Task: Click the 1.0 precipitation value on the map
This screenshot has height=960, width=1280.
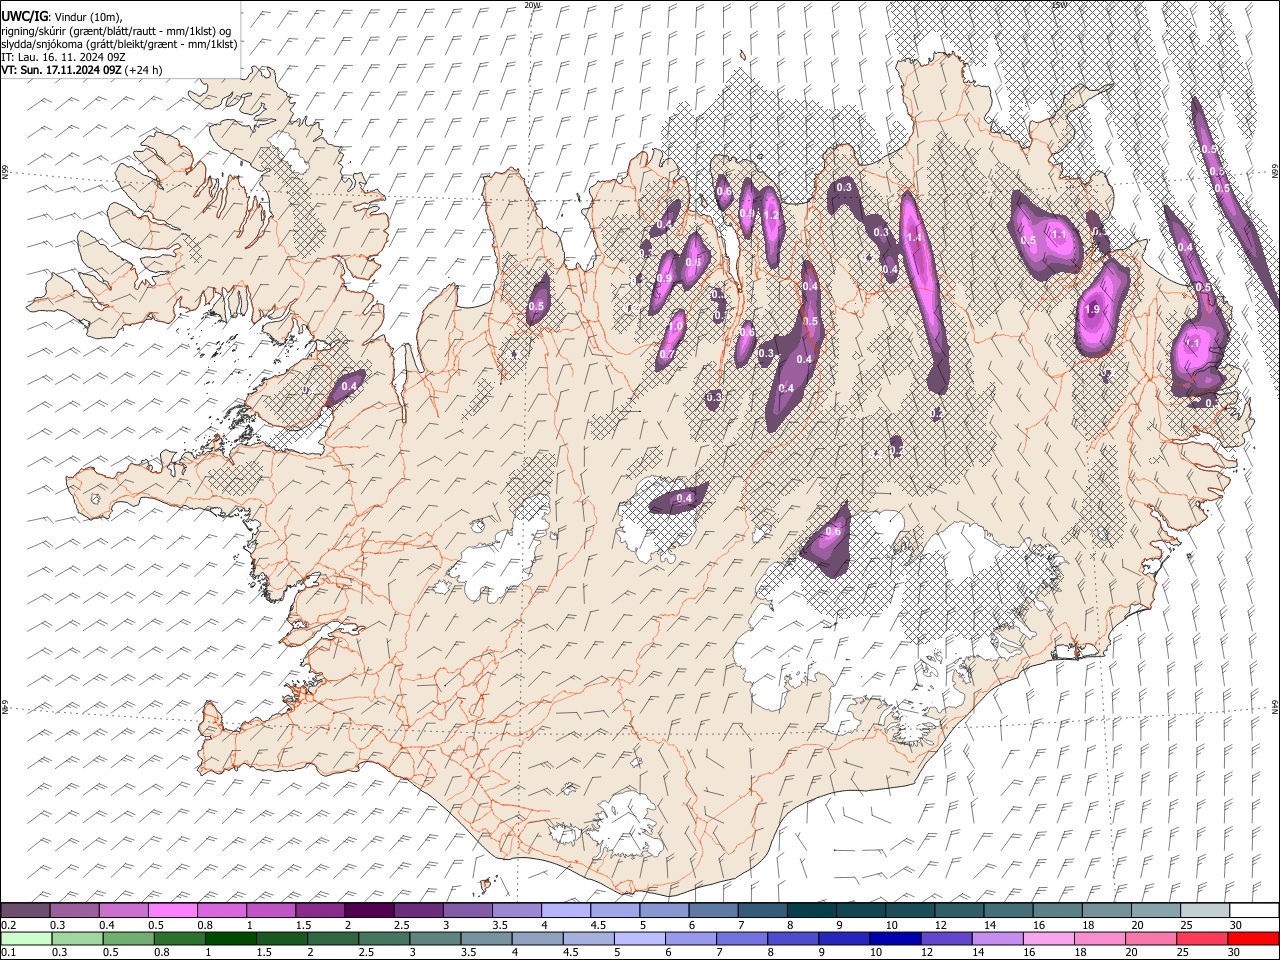Action: coord(676,326)
